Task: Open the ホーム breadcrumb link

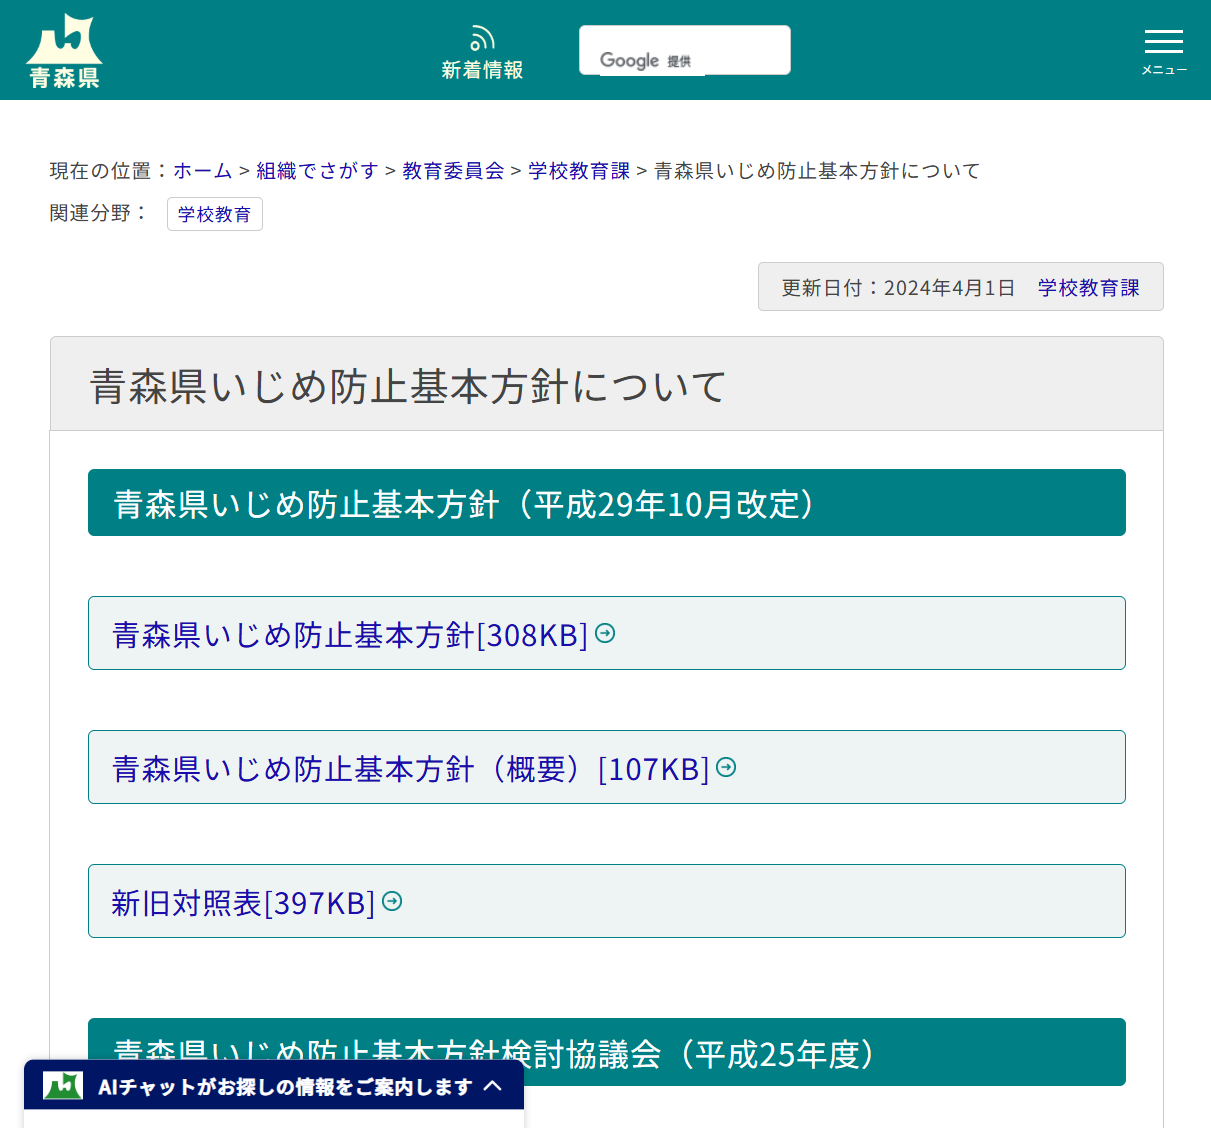Action: coord(203,171)
